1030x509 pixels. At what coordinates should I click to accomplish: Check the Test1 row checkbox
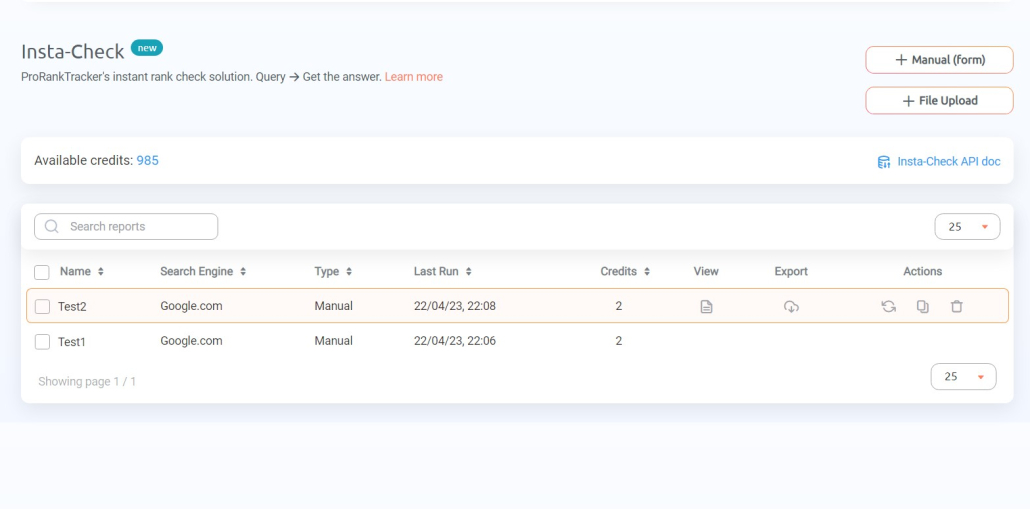[x=42, y=342]
